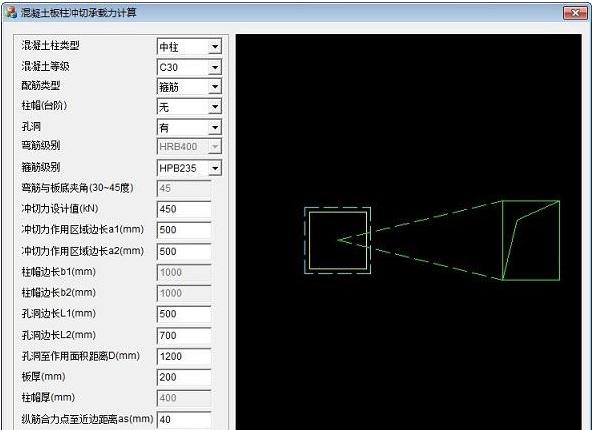
Task: Click the 弯筋与板底夹角 field showing 45
Action: pos(184,188)
